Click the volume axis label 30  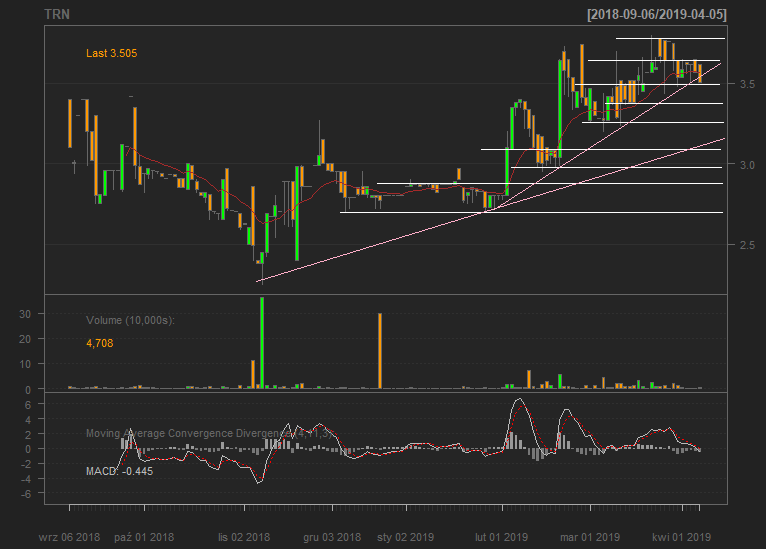(x=25, y=314)
